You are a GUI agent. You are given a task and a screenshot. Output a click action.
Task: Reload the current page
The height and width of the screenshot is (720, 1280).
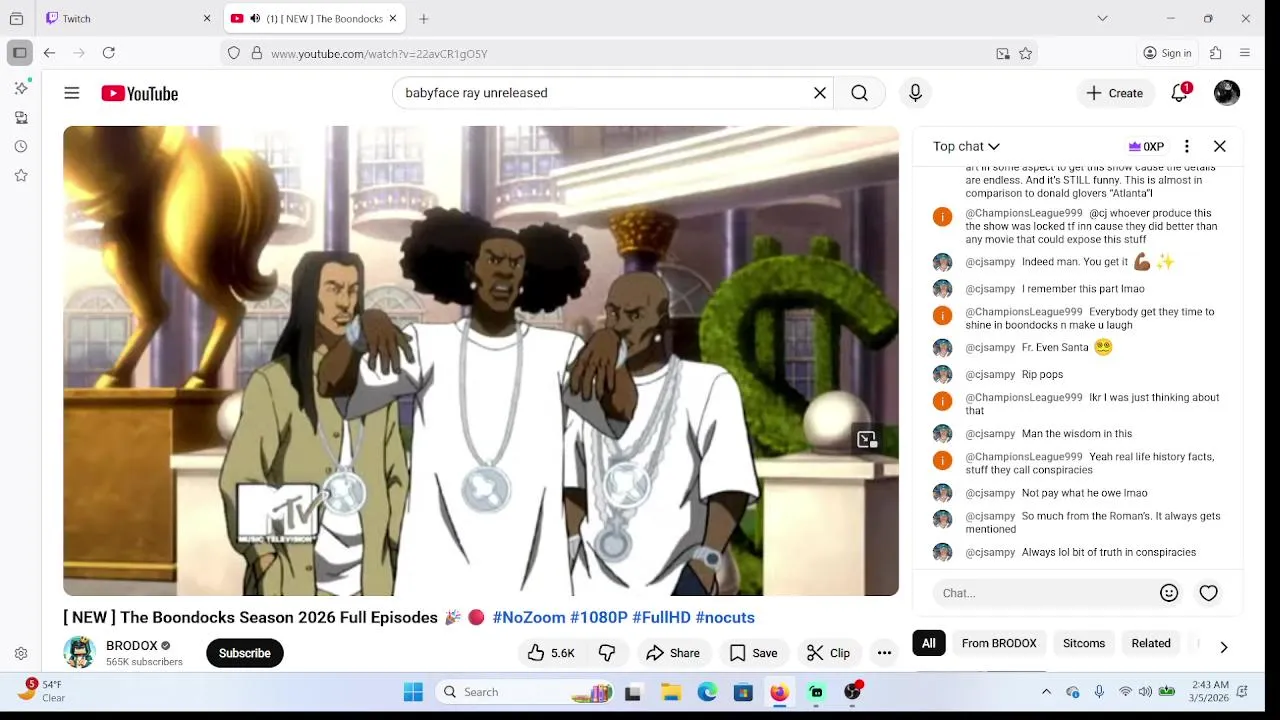tap(109, 53)
